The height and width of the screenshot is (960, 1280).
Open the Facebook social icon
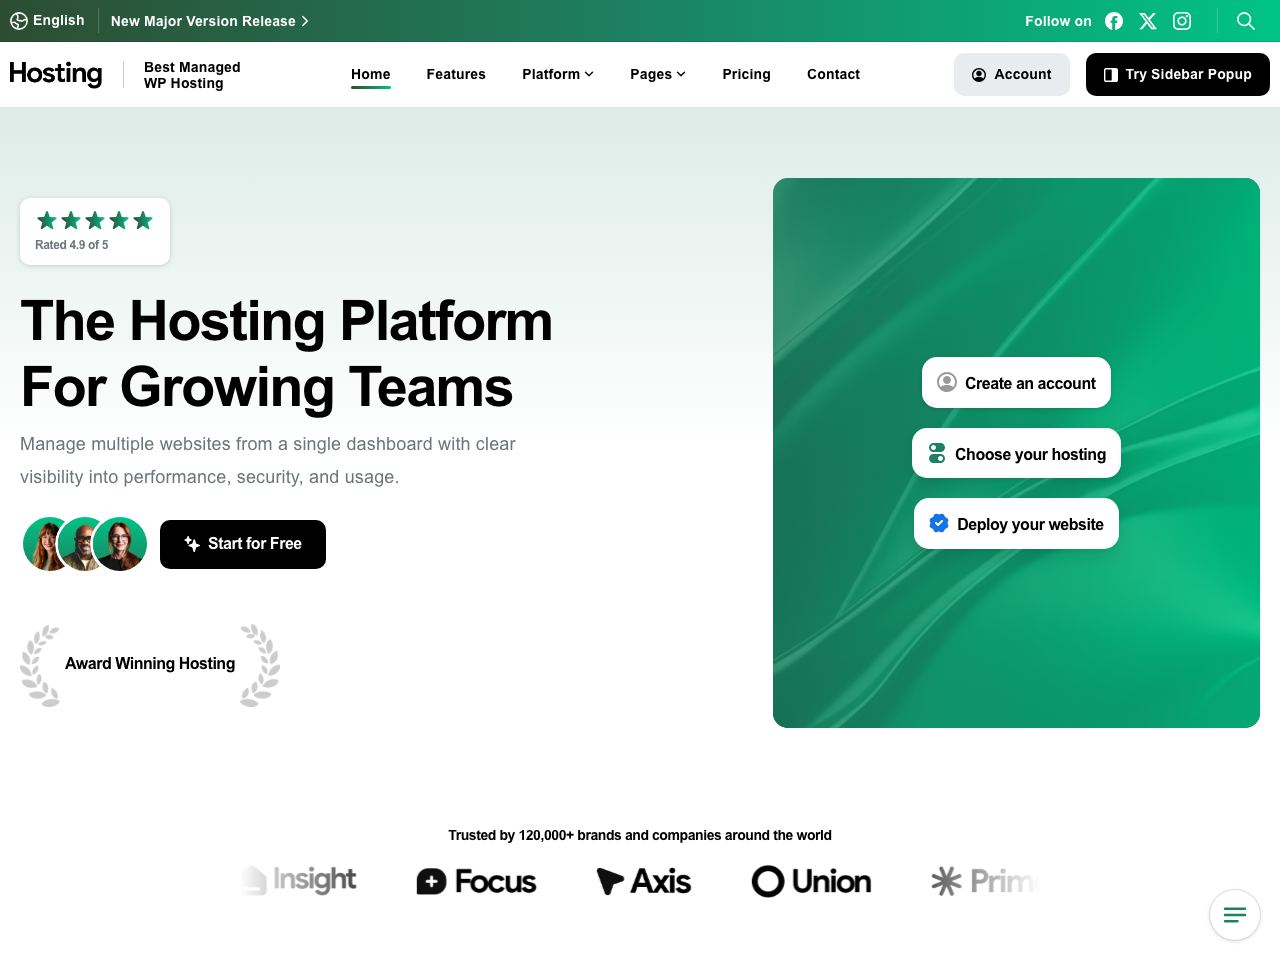point(1114,21)
